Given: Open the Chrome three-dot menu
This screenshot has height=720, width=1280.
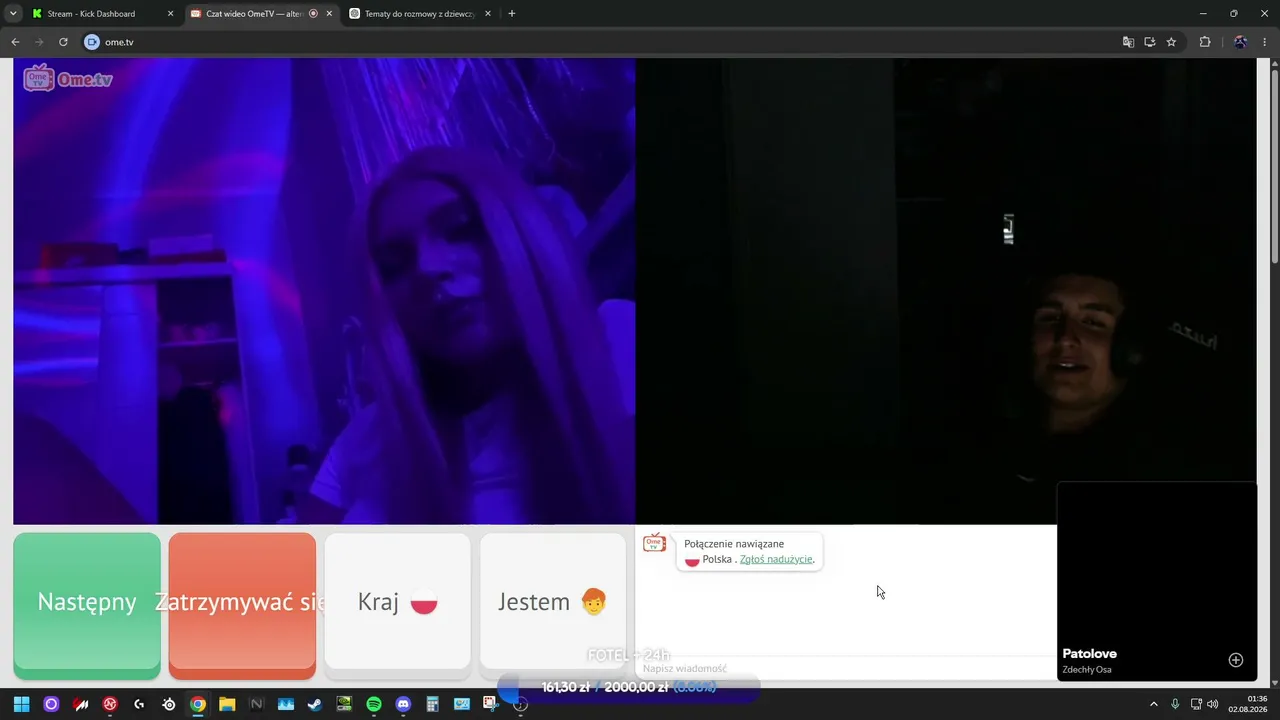Looking at the screenshot, I should pos(1266,42).
